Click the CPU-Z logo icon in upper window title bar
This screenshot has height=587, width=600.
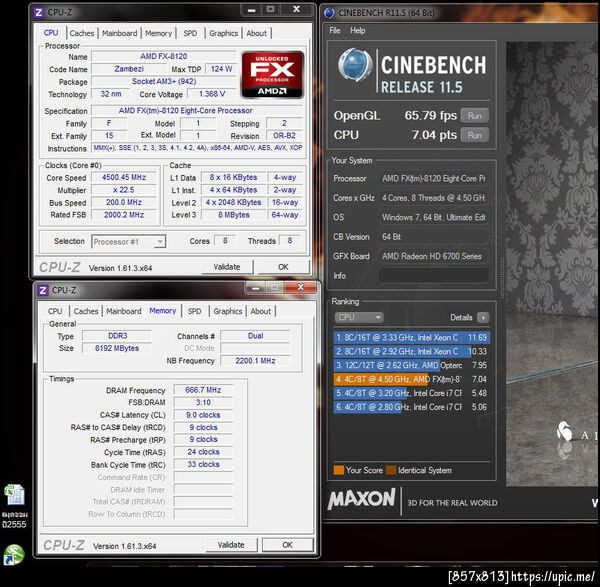tap(39, 12)
